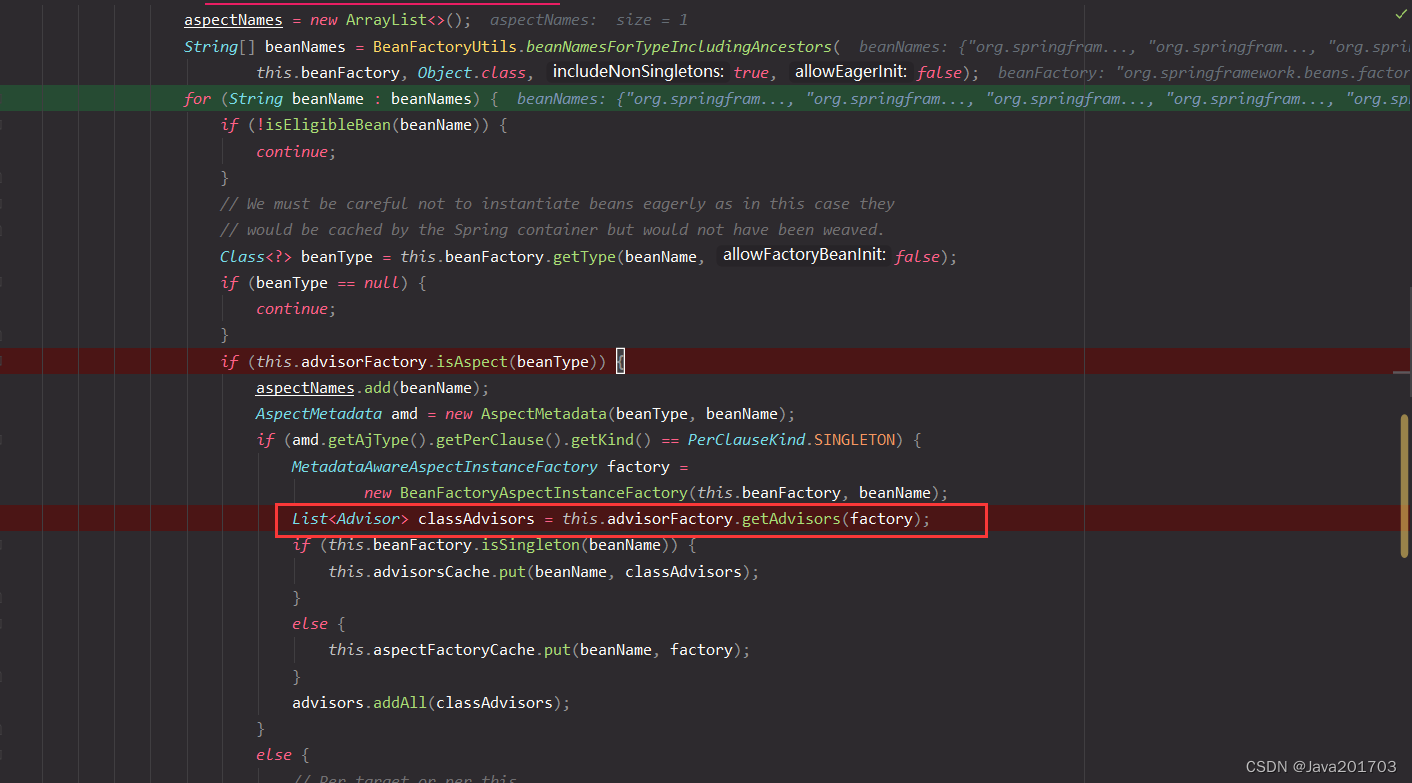The width and height of the screenshot is (1412, 783).
Task: Click the aspectFactoryCache field reference
Action: [x=453, y=650]
